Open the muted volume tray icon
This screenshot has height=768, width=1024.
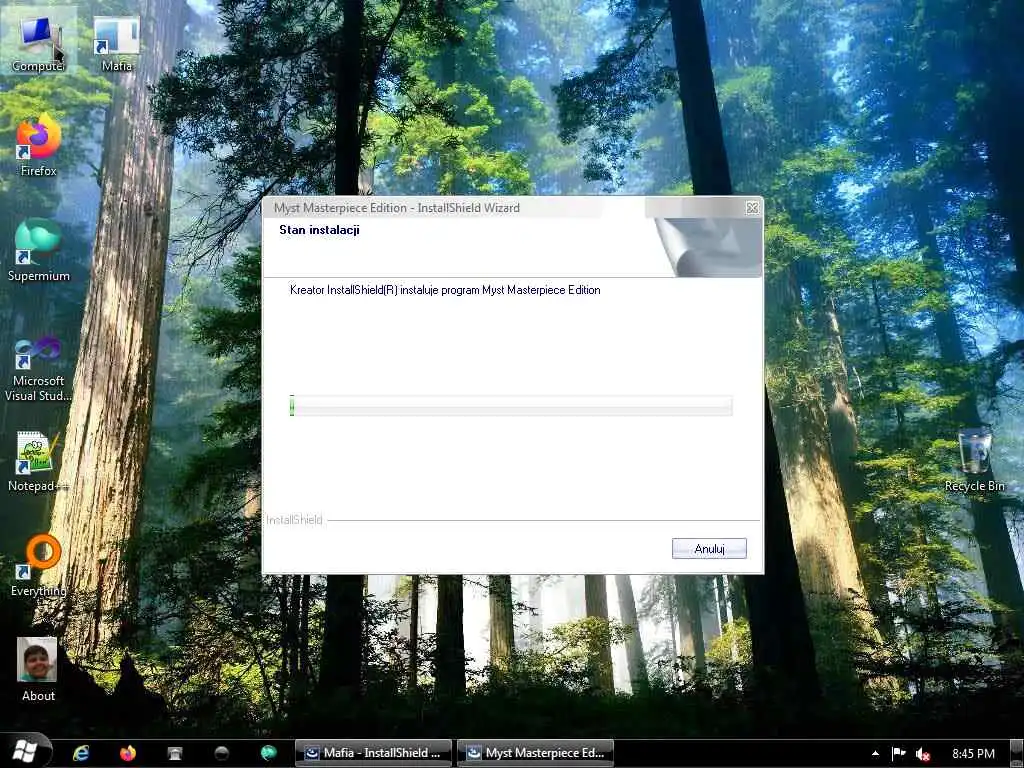[923, 754]
